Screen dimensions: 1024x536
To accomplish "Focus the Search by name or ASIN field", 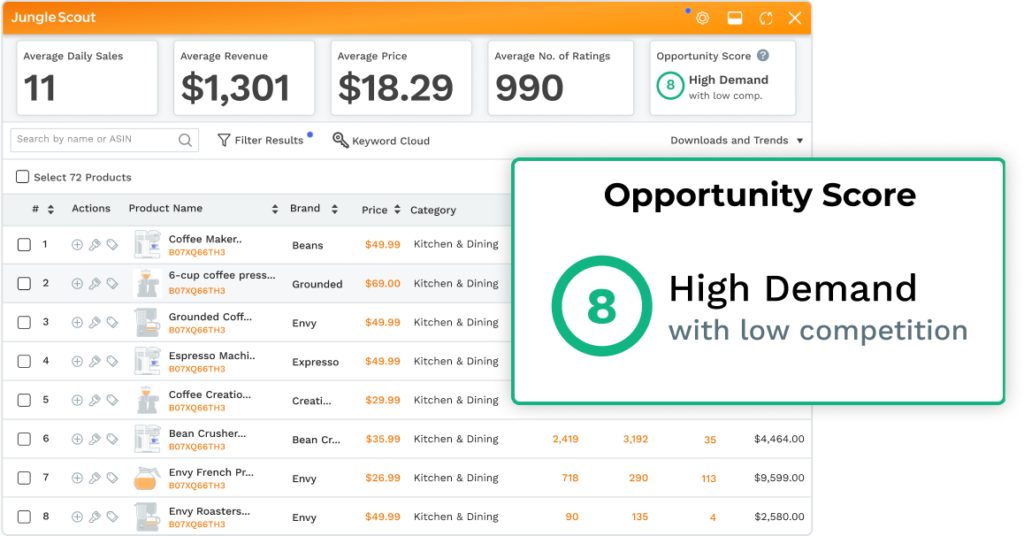I will click(x=104, y=140).
